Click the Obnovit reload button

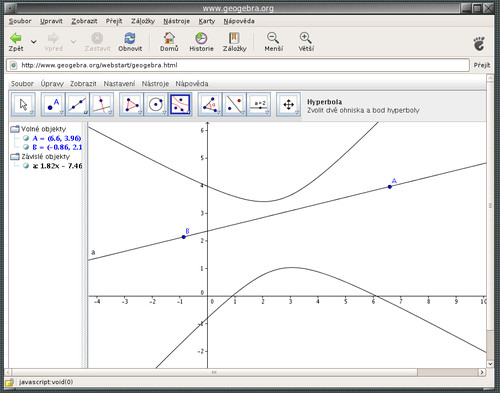coord(130,42)
